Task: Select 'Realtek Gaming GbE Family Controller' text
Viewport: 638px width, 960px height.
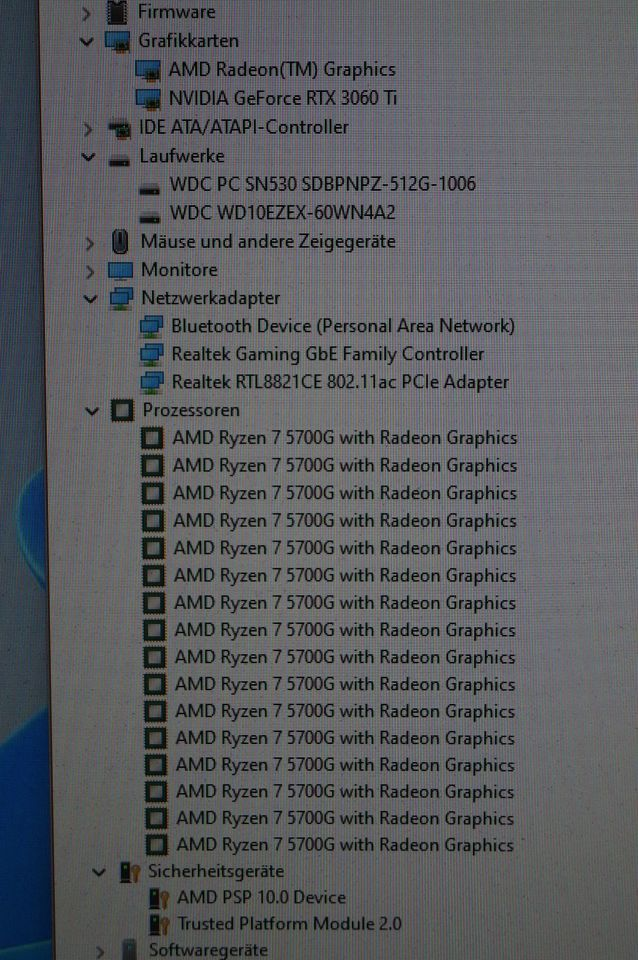Action: pos(328,354)
